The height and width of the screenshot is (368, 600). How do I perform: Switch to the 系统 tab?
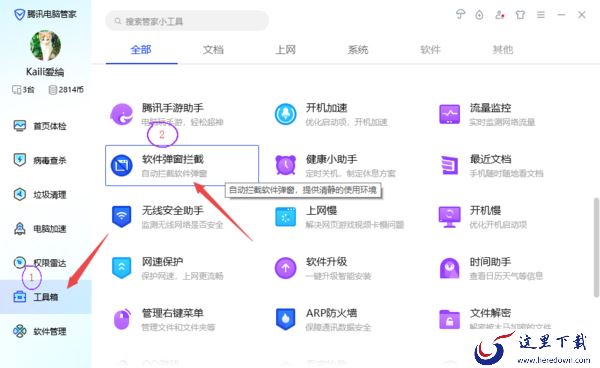point(358,49)
